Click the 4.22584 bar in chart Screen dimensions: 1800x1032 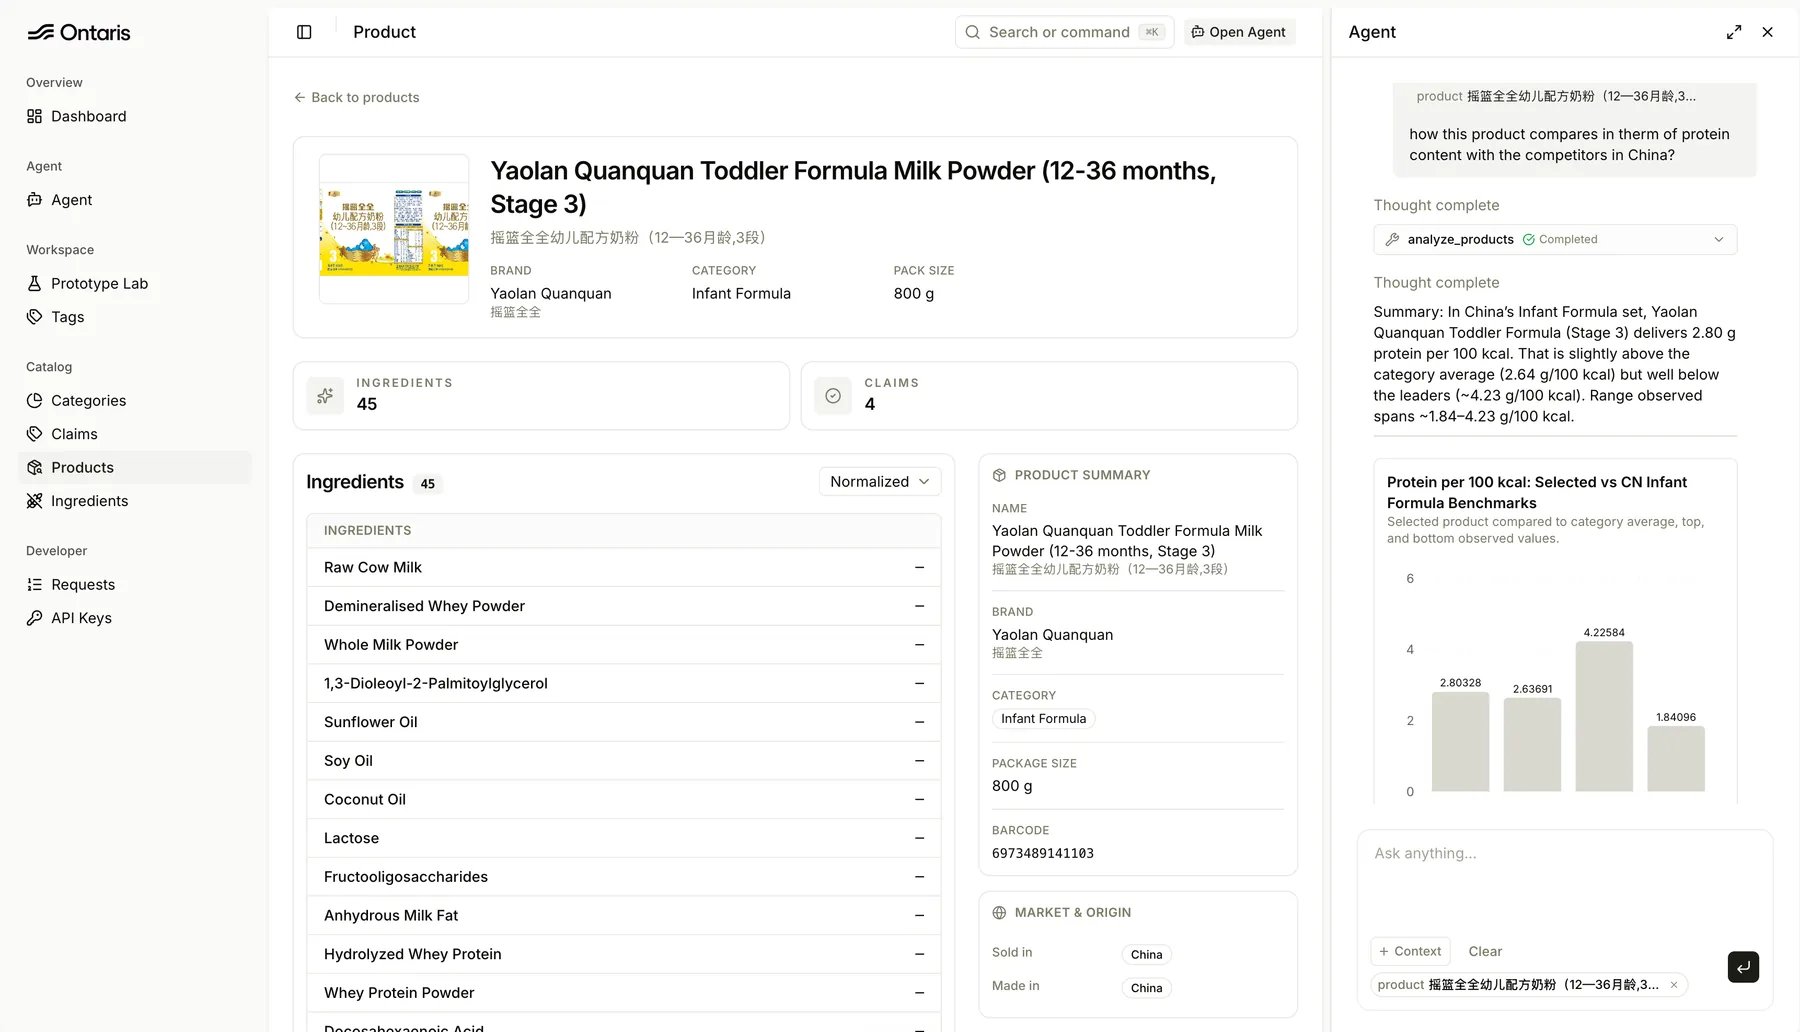(1604, 717)
